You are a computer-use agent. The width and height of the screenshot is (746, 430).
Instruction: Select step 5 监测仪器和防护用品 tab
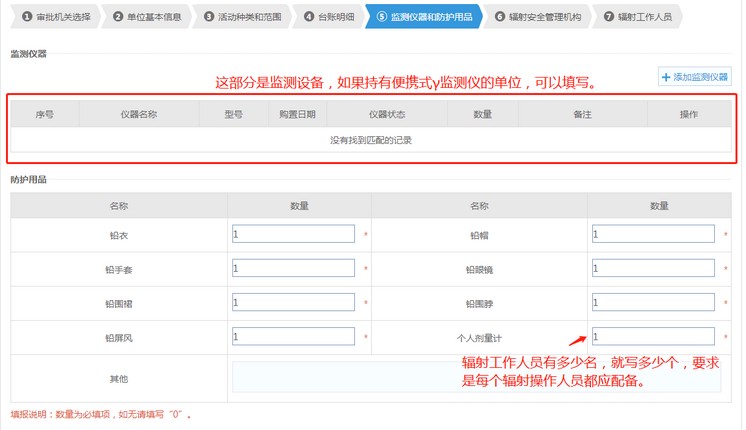pyautogui.click(x=424, y=17)
